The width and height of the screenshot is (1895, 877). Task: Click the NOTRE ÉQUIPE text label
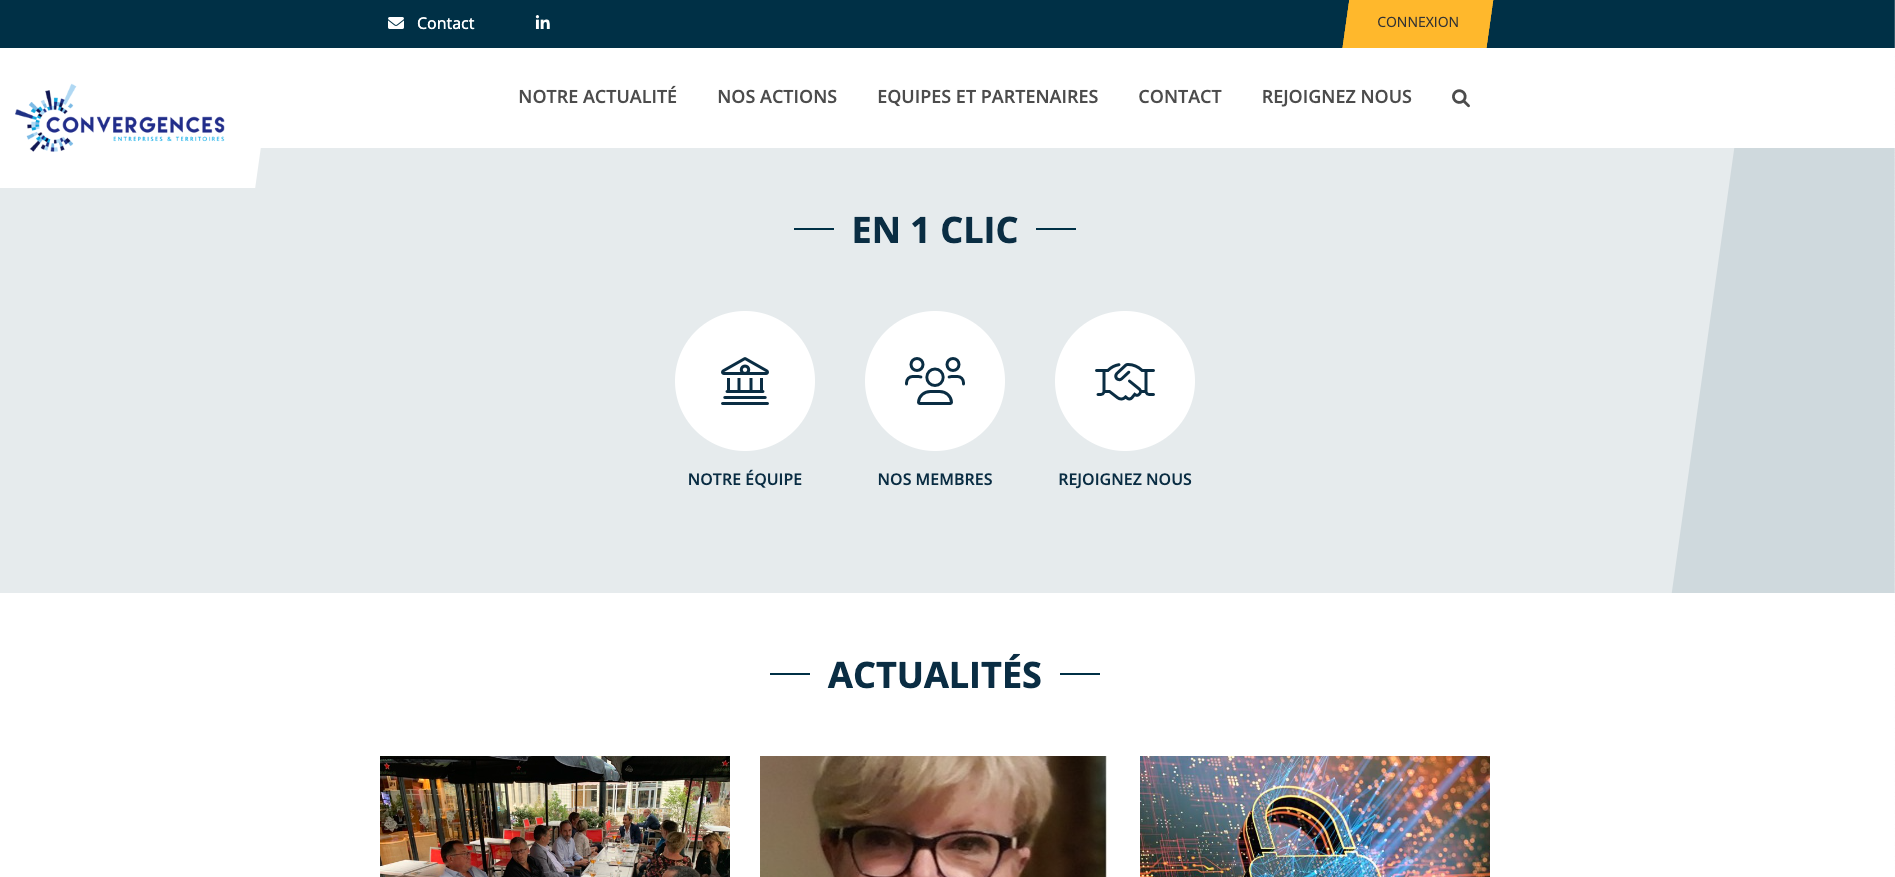pyautogui.click(x=745, y=479)
